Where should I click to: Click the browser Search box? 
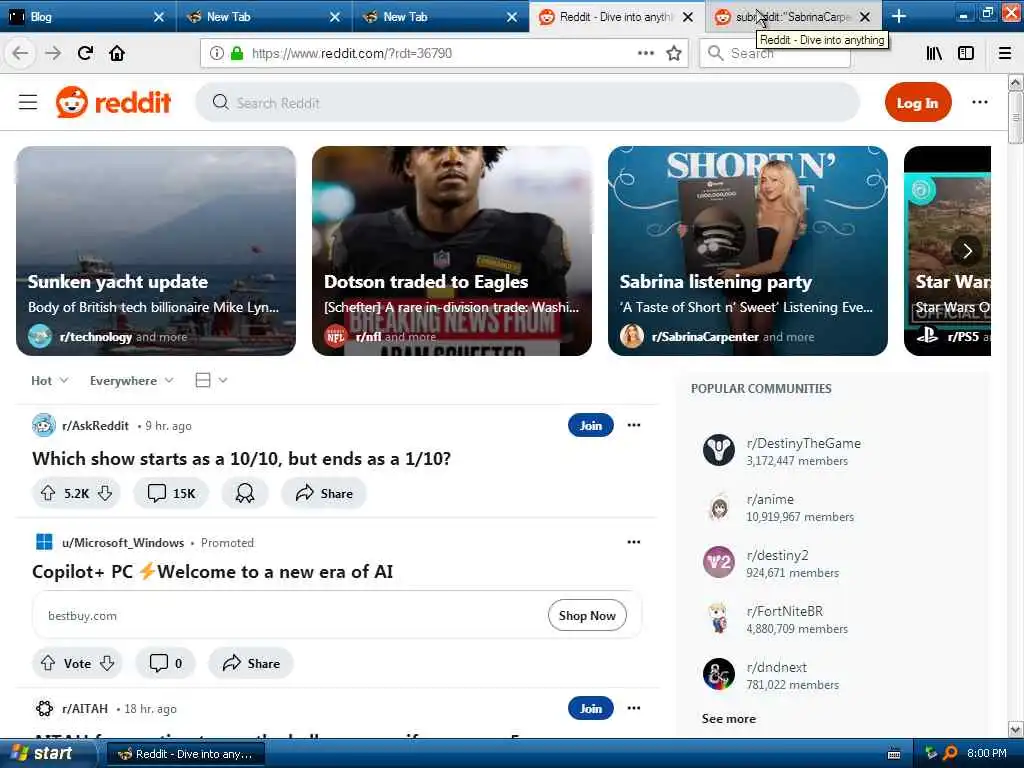coord(775,53)
